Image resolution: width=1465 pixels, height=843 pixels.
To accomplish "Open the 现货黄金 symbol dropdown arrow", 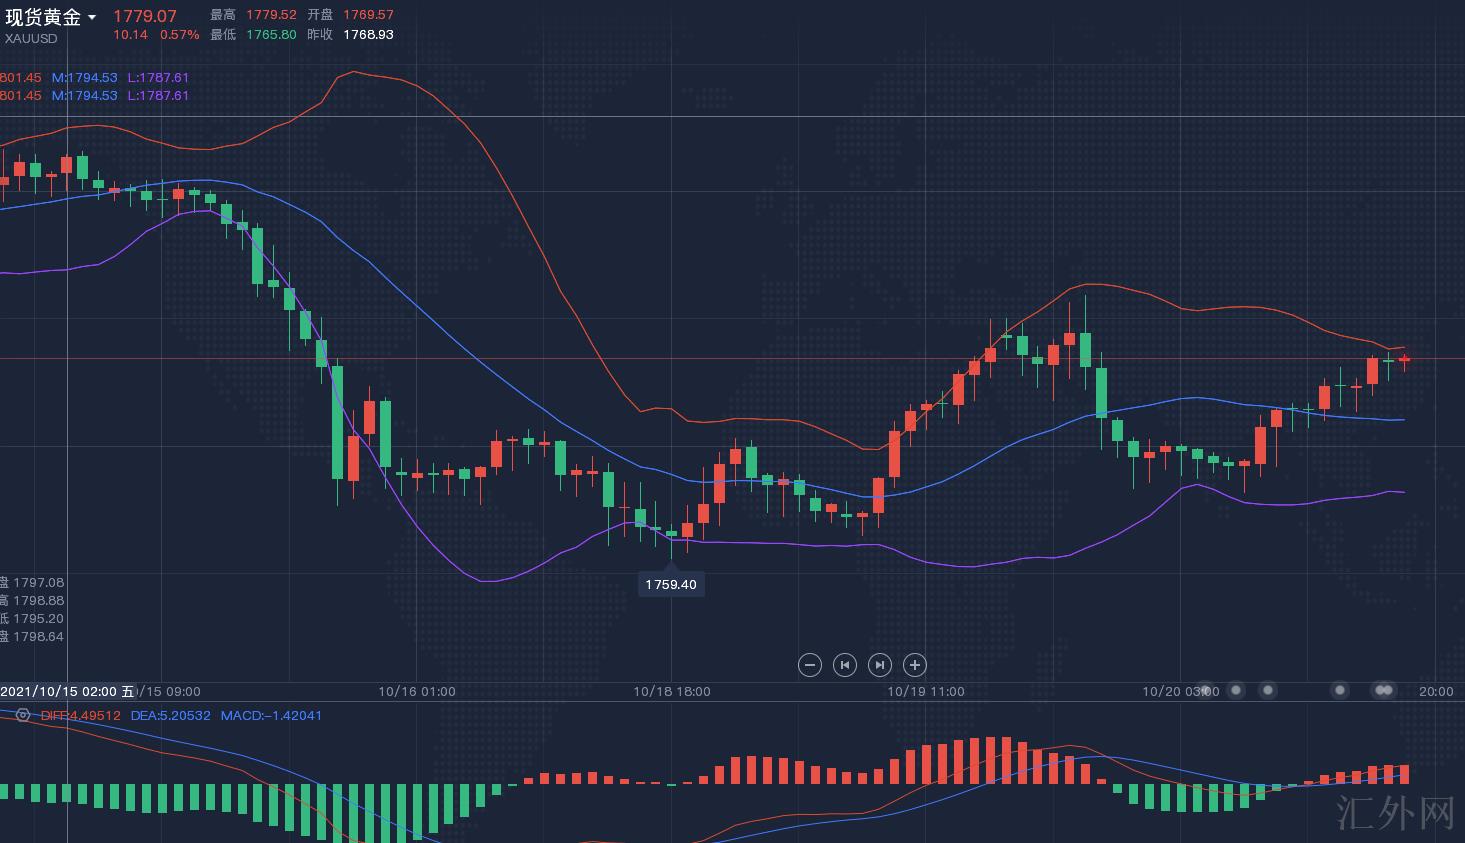I will (x=92, y=17).
